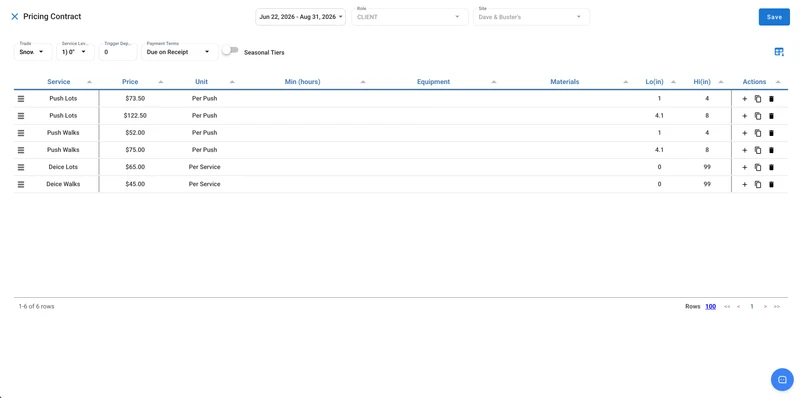Viewport: 800px width, 398px height.
Task: Add a row after Deice Lots
Action: pyautogui.click(x=744, y=167)
